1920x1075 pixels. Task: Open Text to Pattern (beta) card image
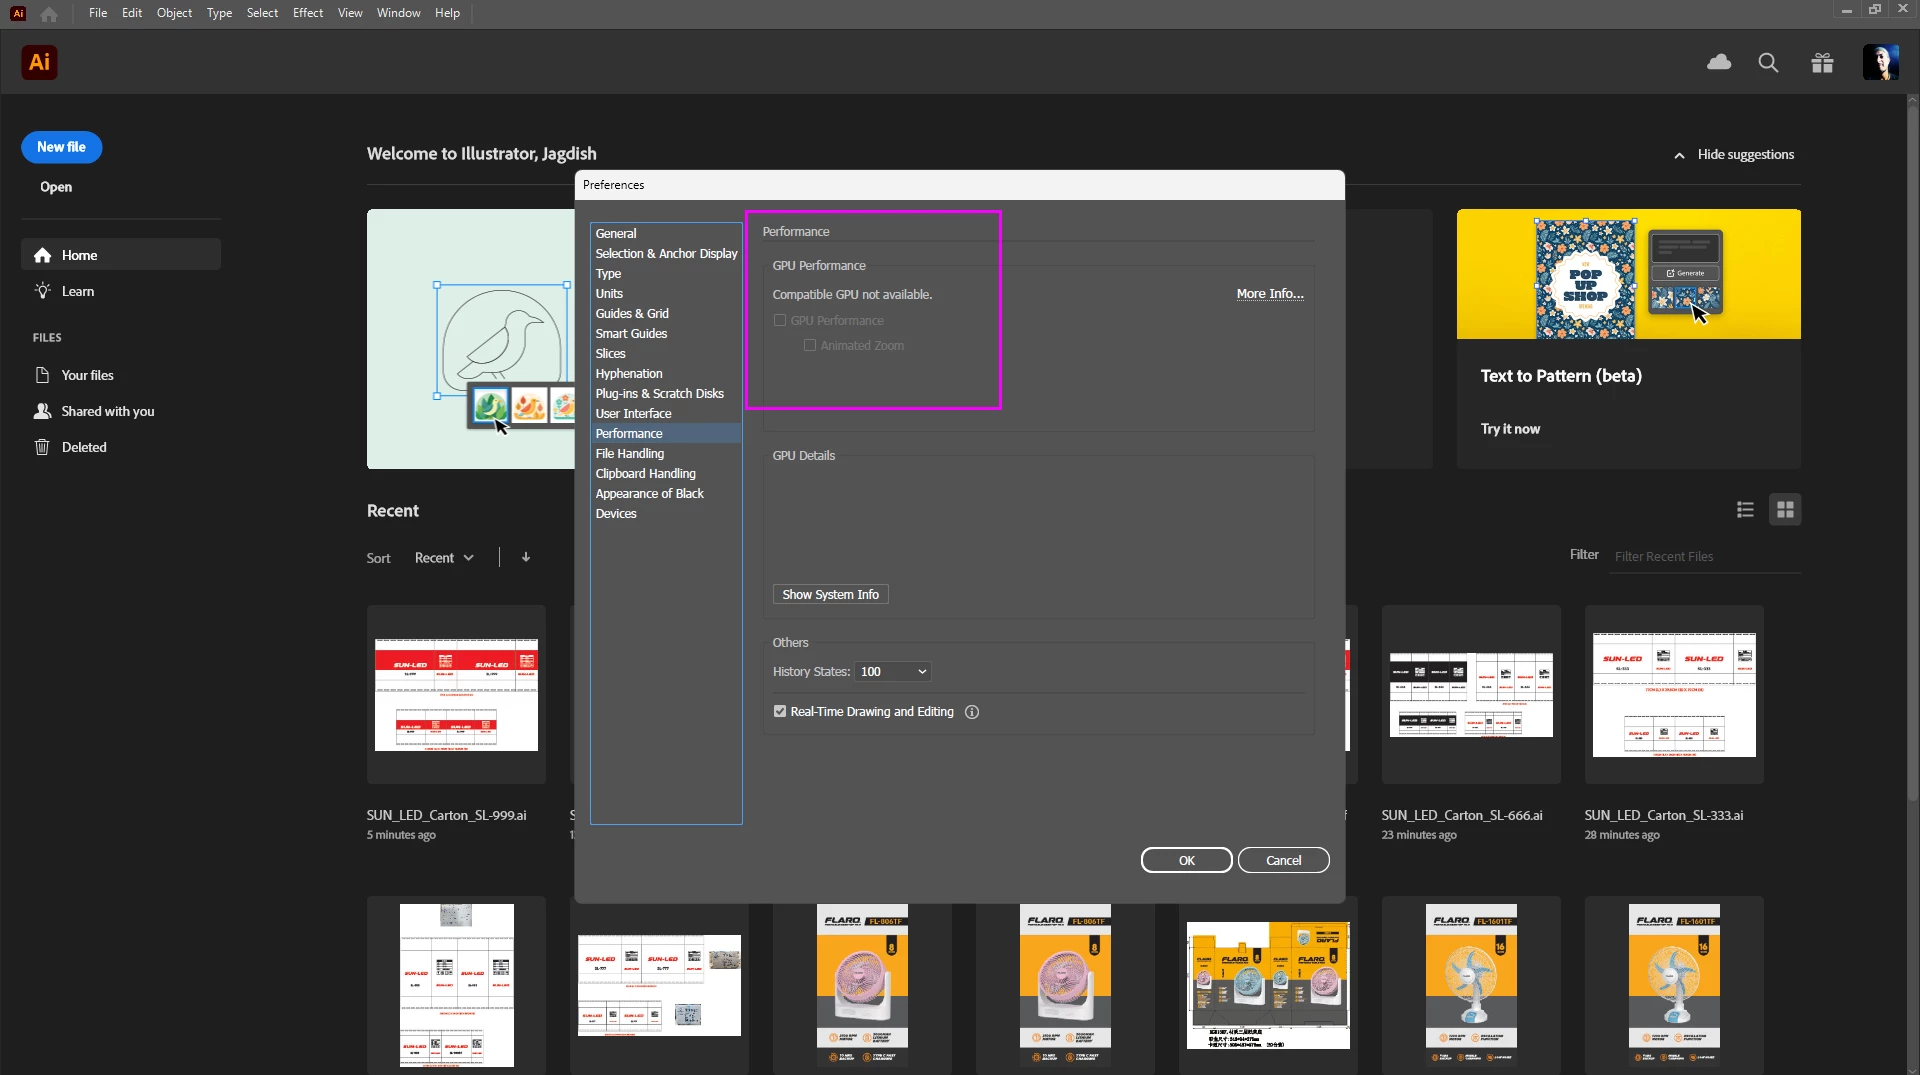(x=1628, y=274)
